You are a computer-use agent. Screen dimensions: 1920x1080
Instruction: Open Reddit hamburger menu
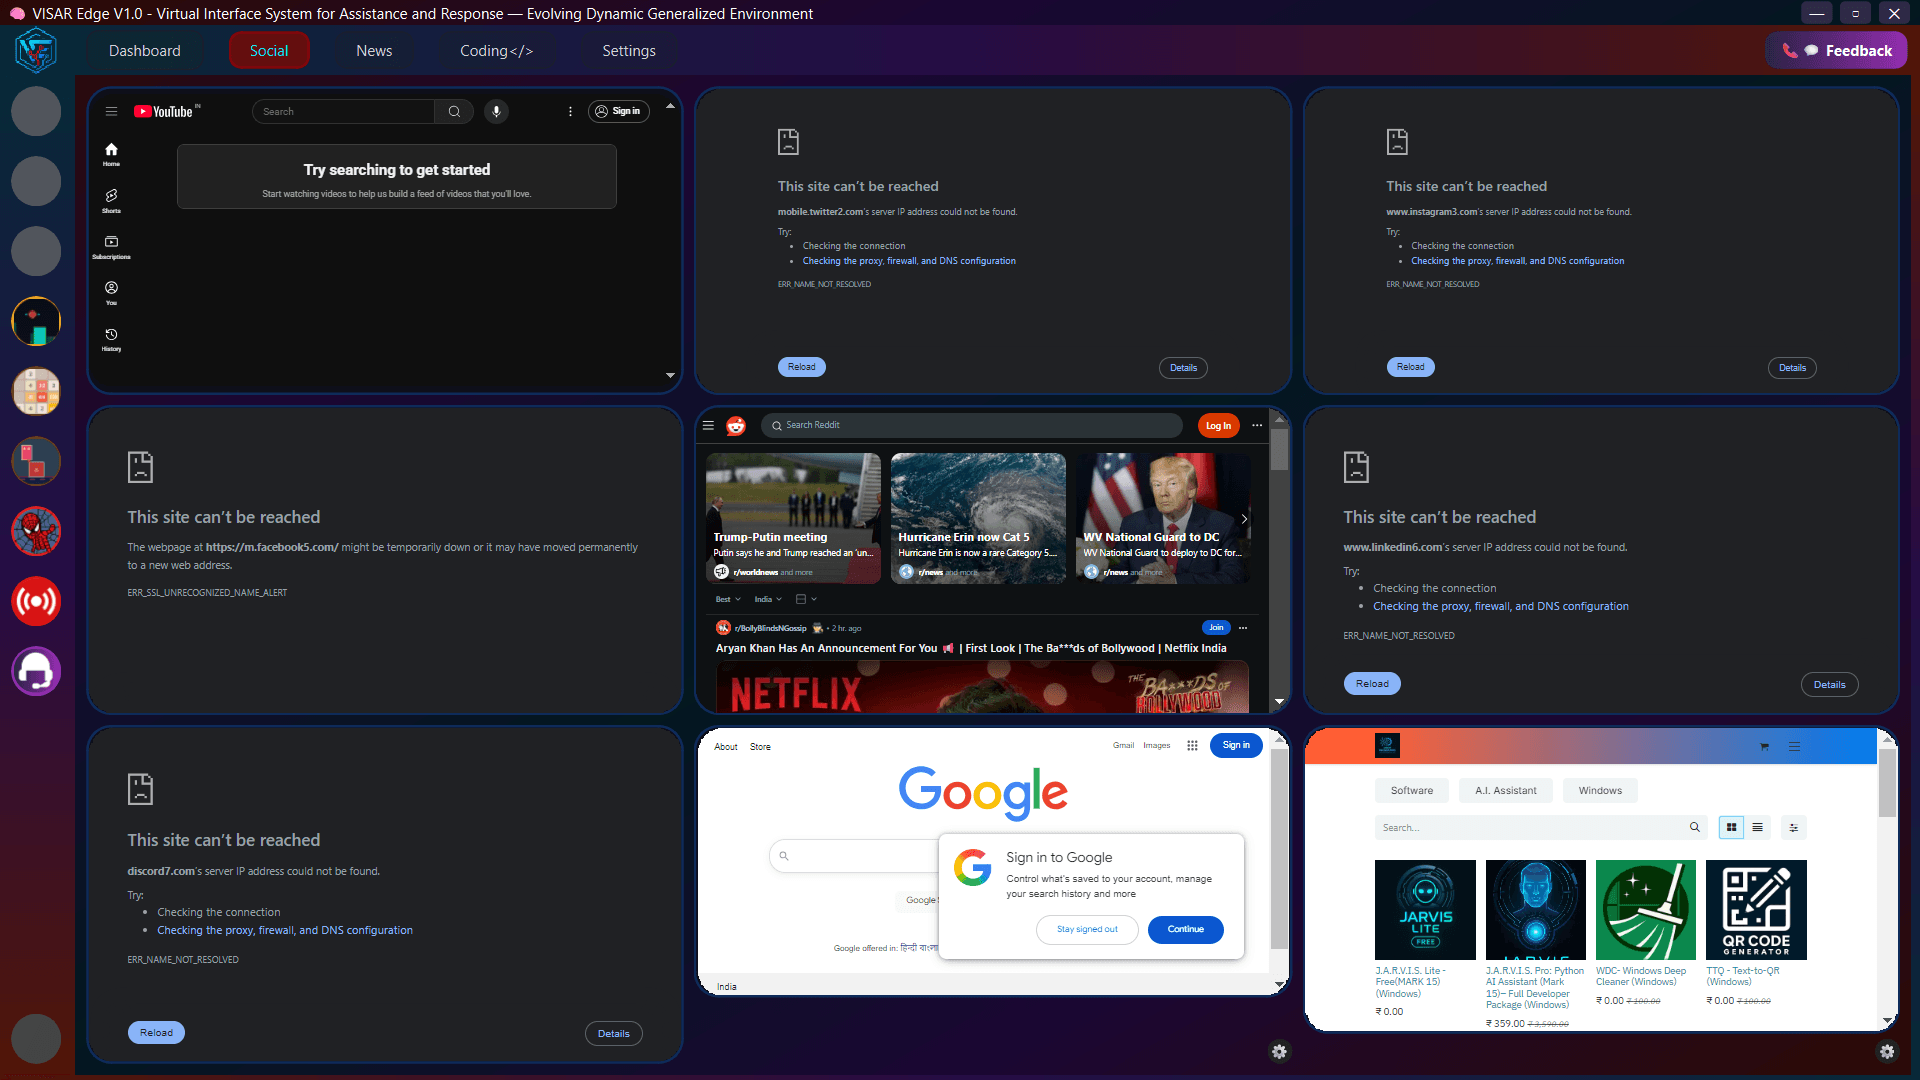click(708, 425)
